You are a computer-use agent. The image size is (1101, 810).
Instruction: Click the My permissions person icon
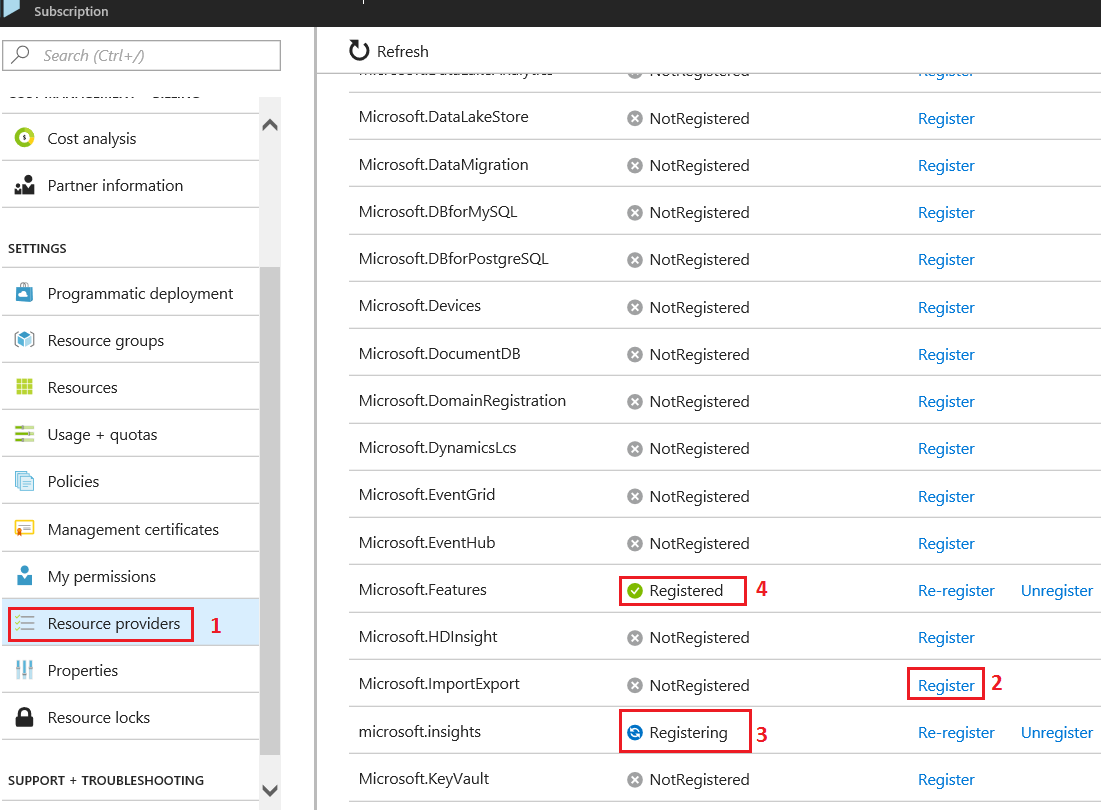pos(25,576)
